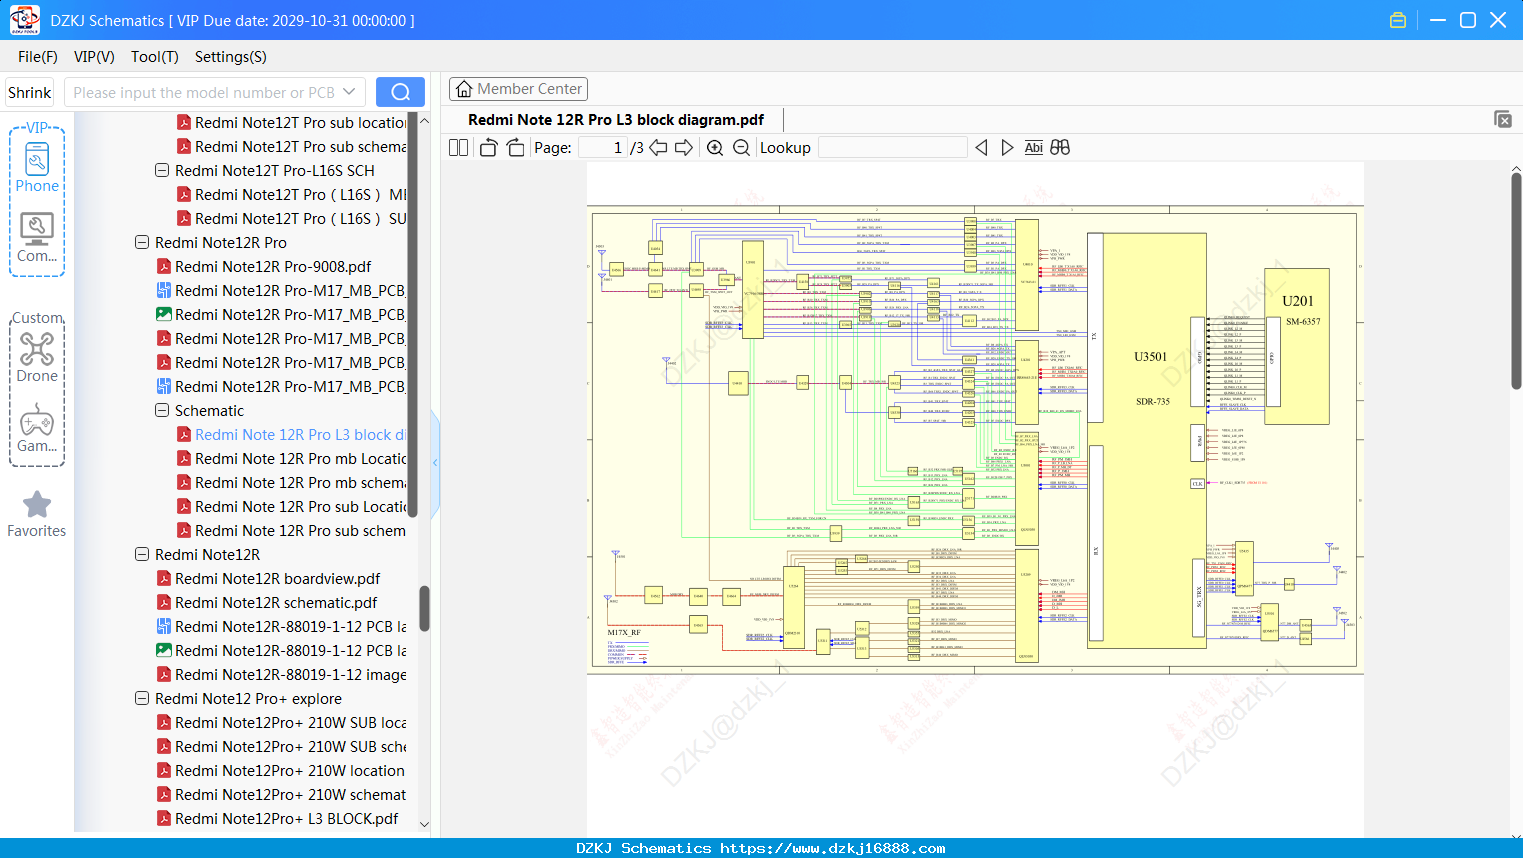The width and height of the screenshot is (1523, 858).
Task: Find previous lookup match
Action: pyautogui.click(x=981, y=147)
